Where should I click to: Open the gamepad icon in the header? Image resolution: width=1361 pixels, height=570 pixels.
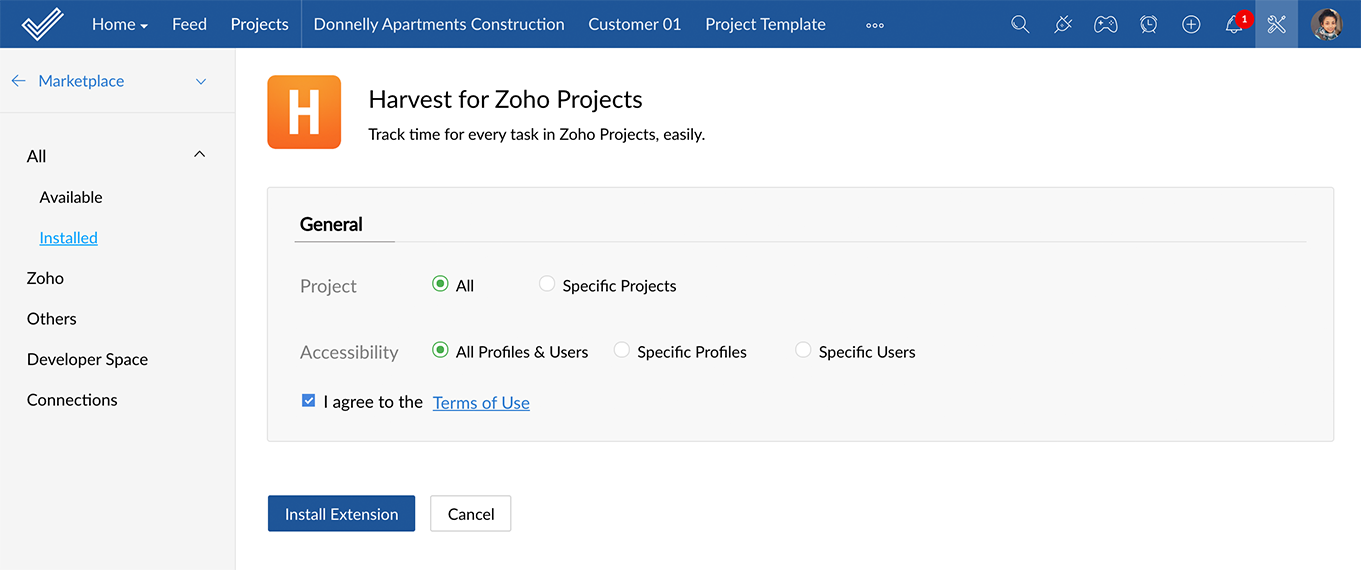coord(1105,24)
